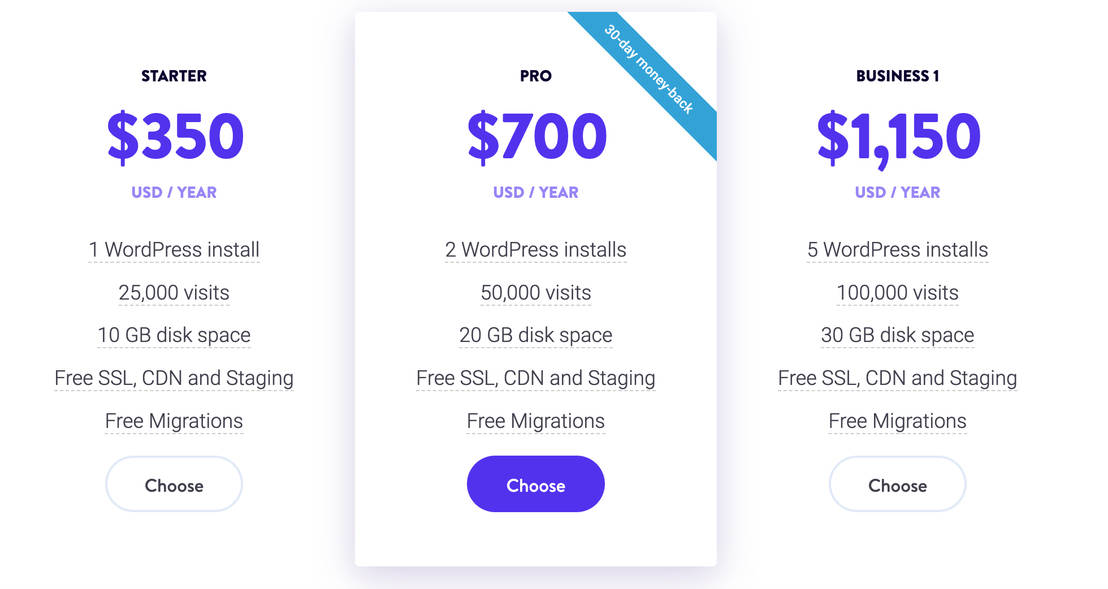Click the 20 GB disk space link

tap(535, 335)
